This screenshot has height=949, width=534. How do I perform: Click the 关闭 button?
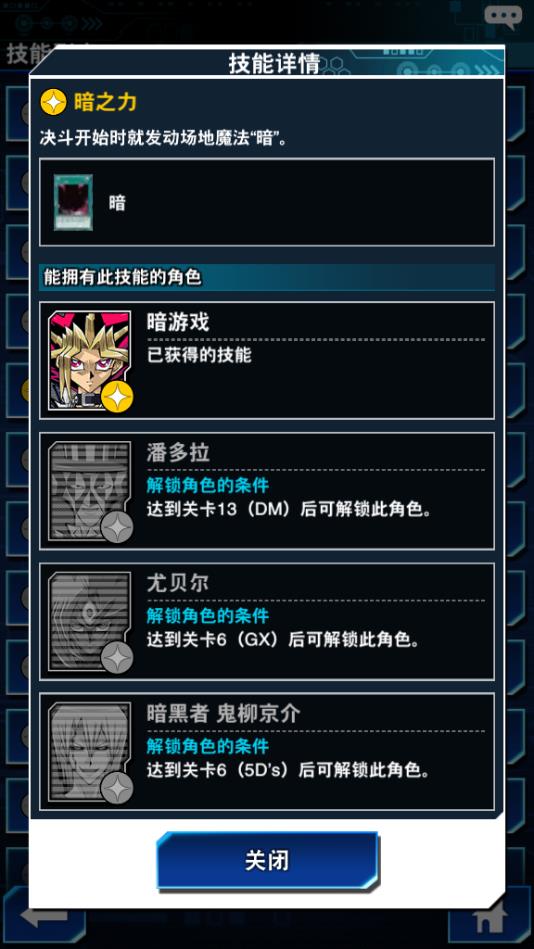tap(267, 860)
